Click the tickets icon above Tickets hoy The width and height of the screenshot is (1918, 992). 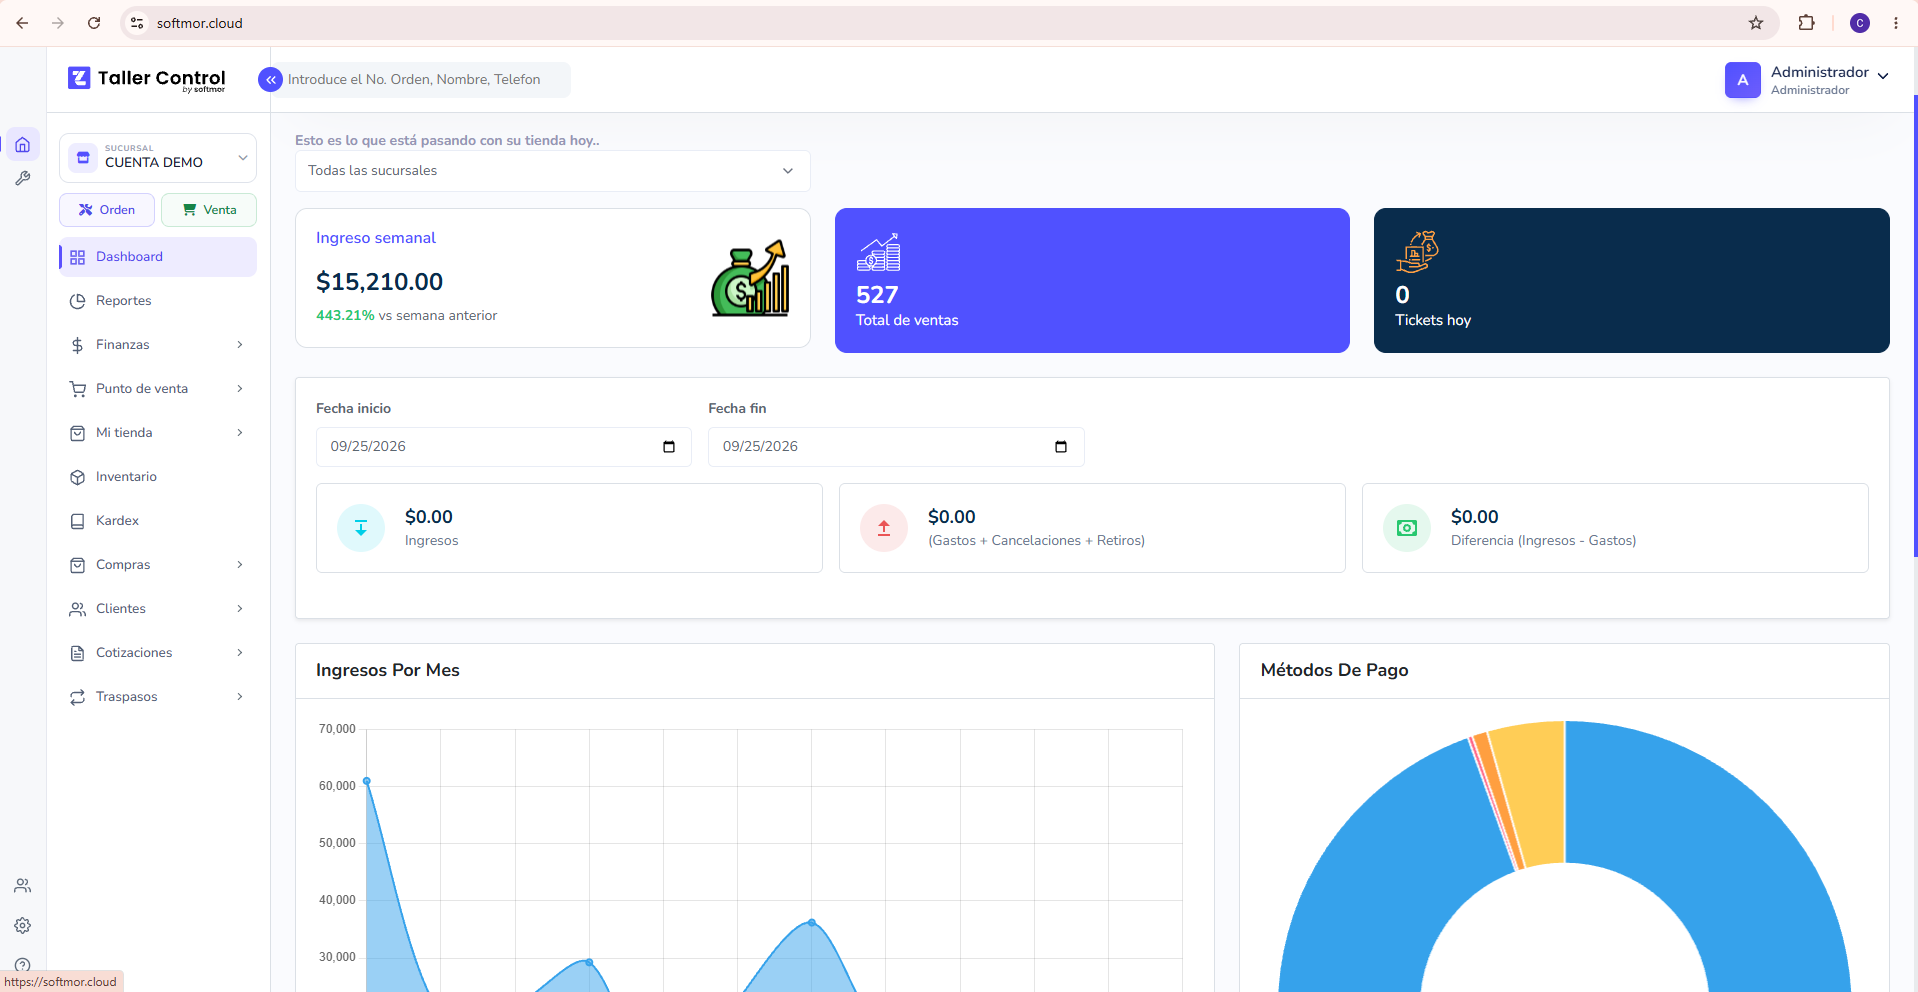coord(1417,252)
